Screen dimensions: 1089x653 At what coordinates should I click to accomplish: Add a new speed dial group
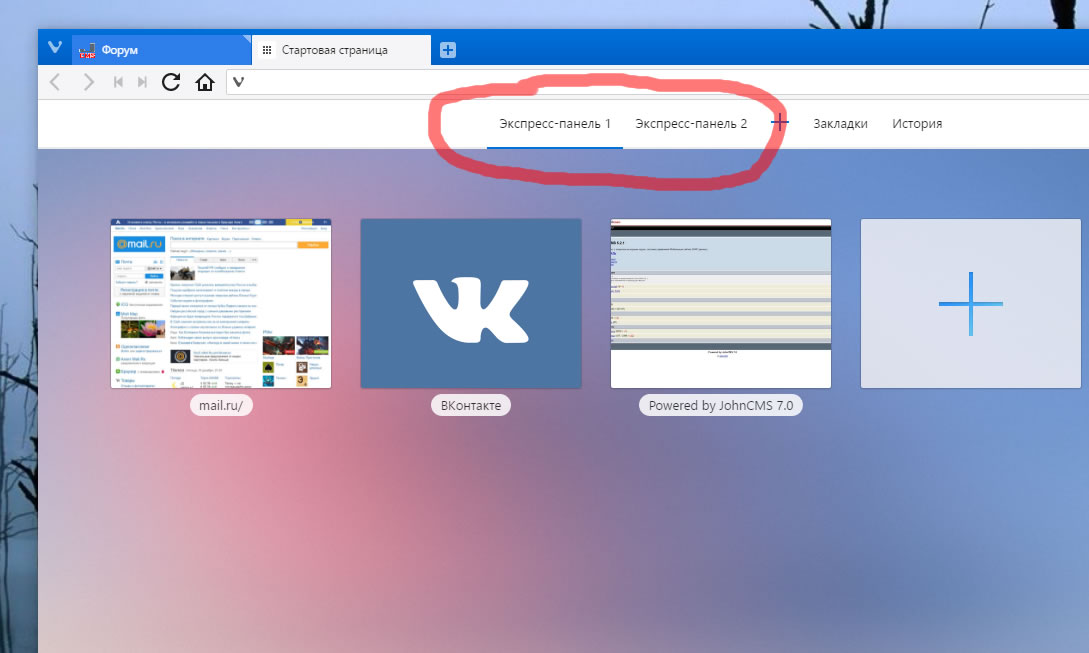pos(780,122)
